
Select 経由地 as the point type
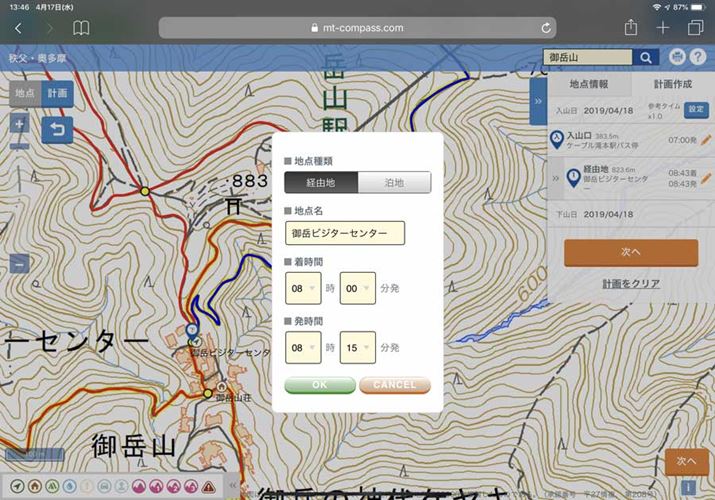point(320,182)
